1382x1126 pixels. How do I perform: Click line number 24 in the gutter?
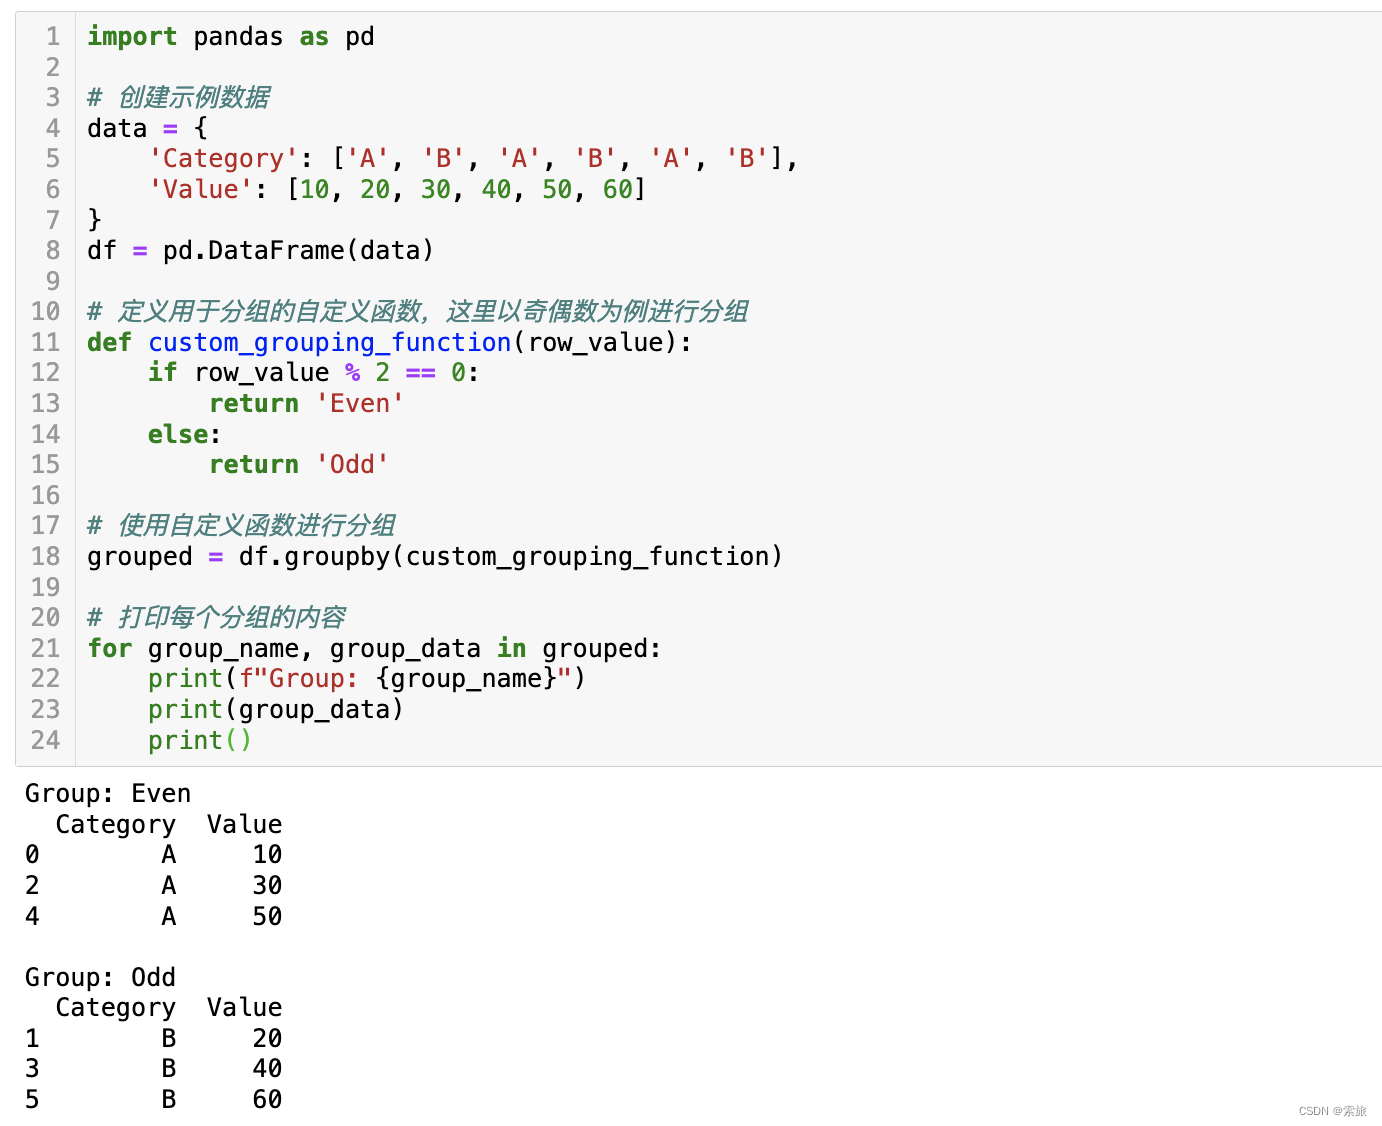pyautogui.click(x=46, y=741)
